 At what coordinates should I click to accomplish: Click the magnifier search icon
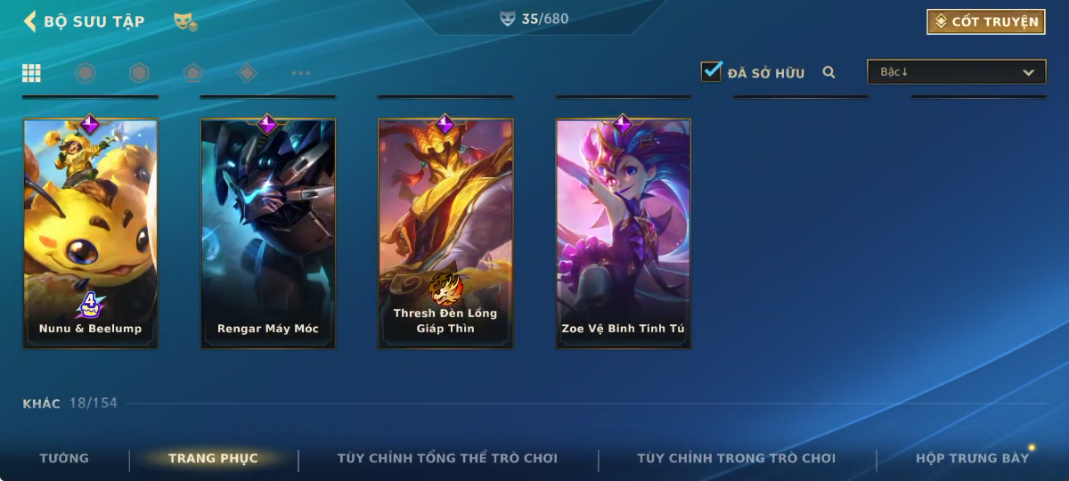pyautogui.click(x=829, y=72)
